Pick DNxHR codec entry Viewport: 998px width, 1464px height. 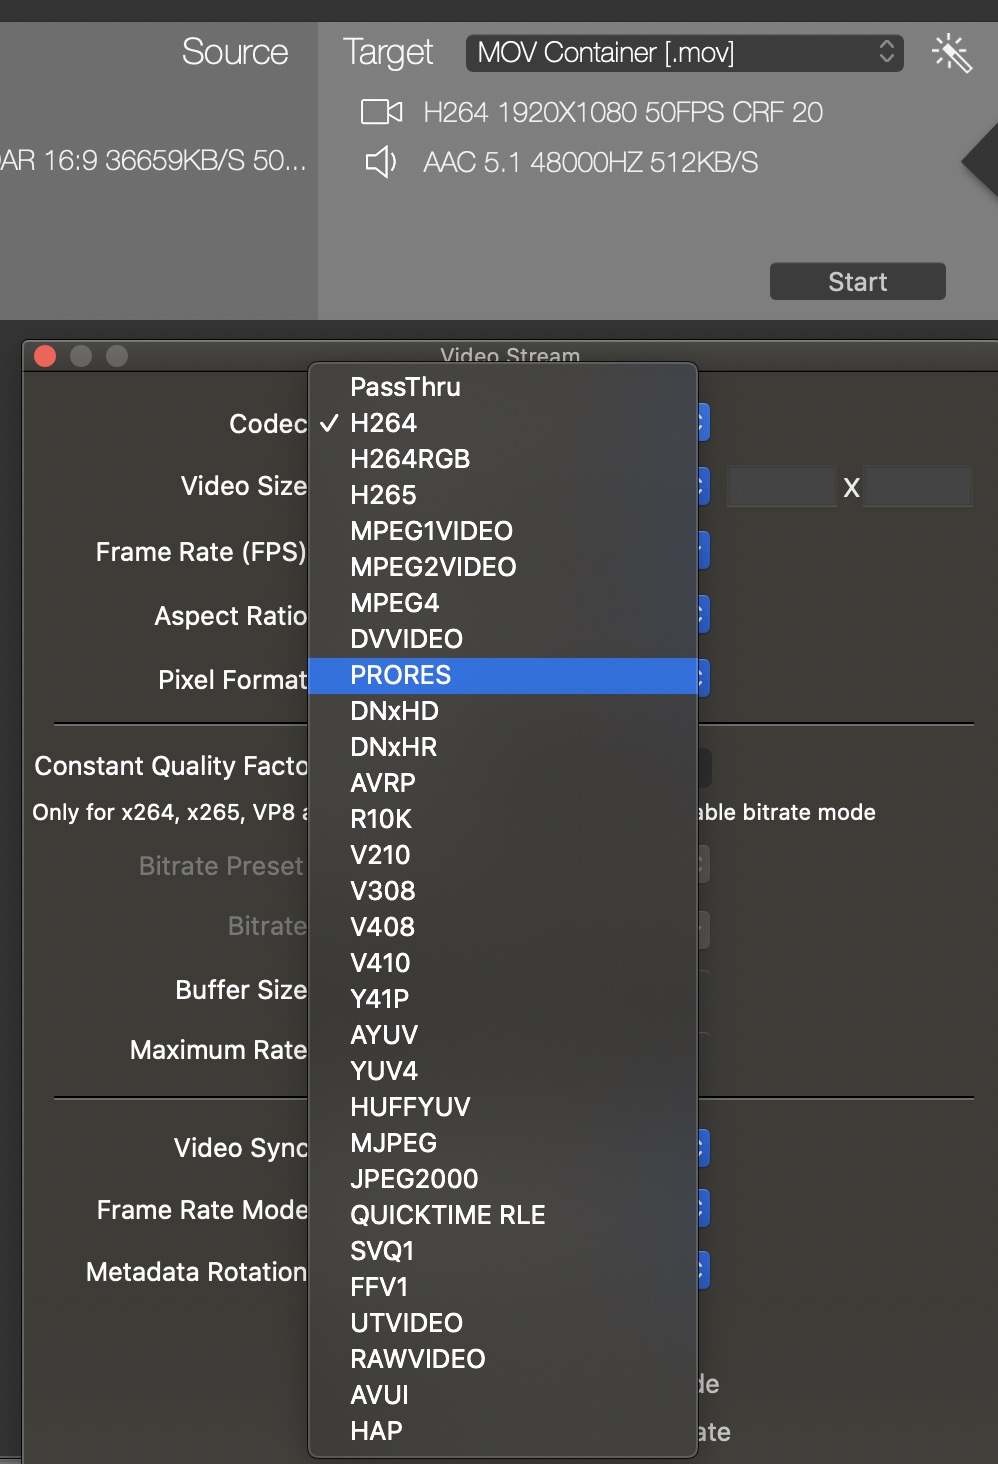tap(393, 747)
